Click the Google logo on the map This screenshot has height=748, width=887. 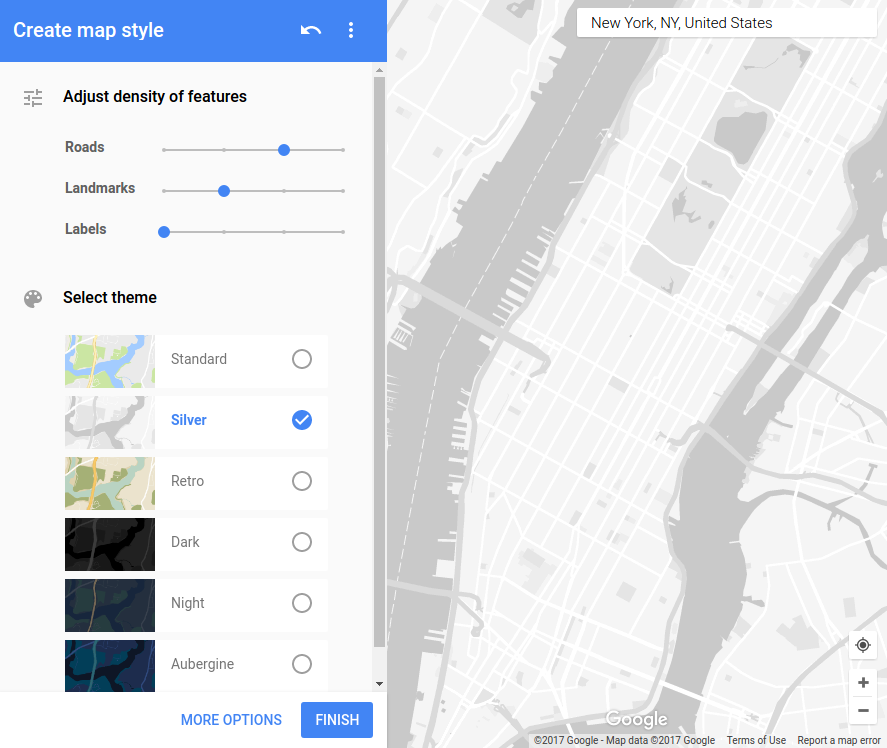[x=636, y=720]
